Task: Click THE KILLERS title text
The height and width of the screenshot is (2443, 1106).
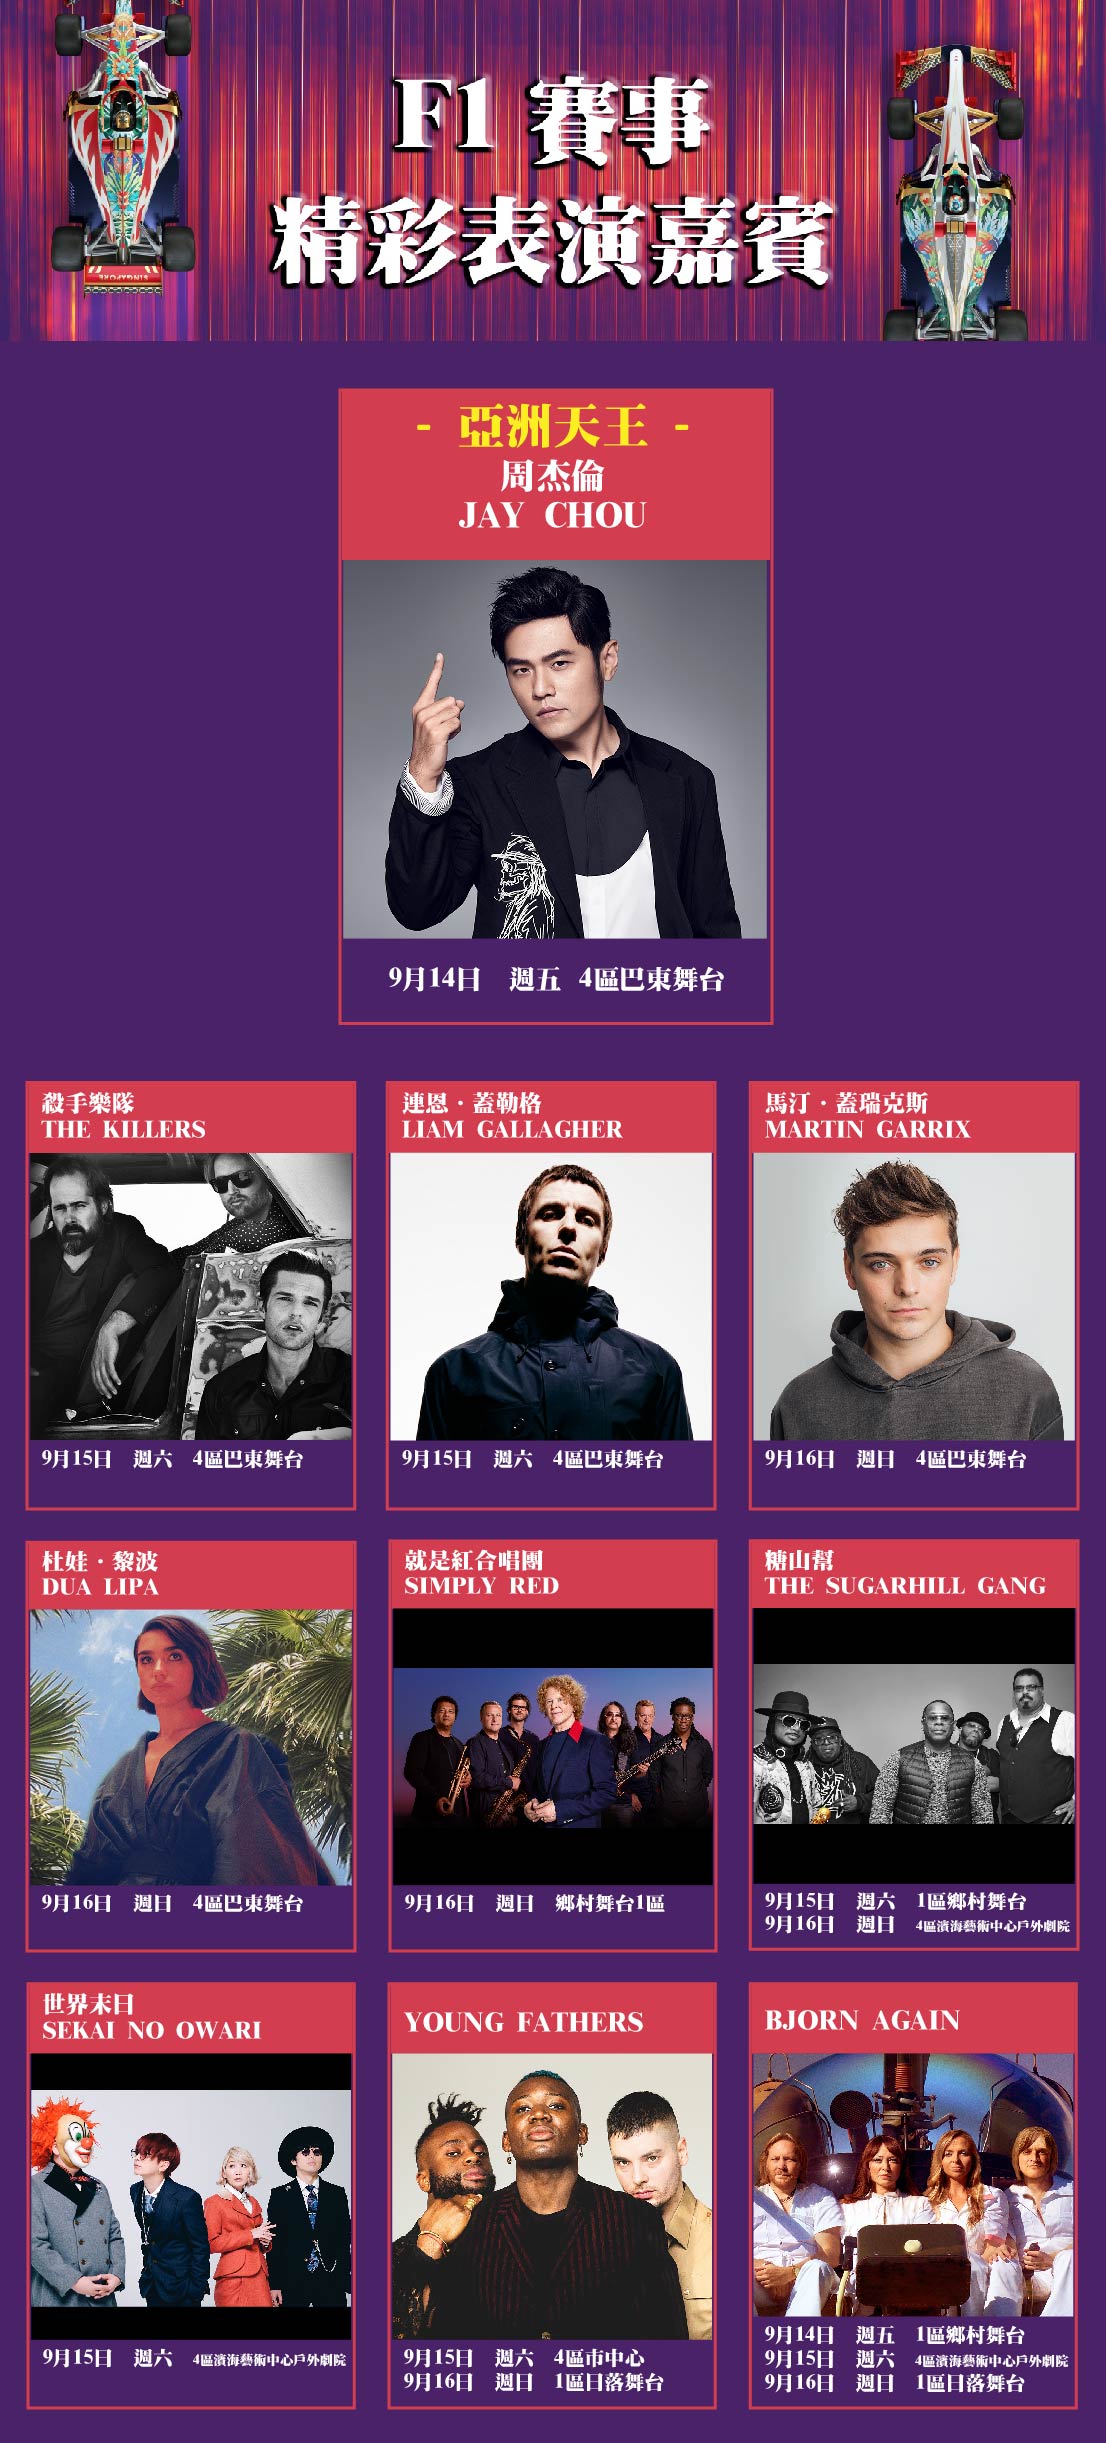Action: [123, 1129]
